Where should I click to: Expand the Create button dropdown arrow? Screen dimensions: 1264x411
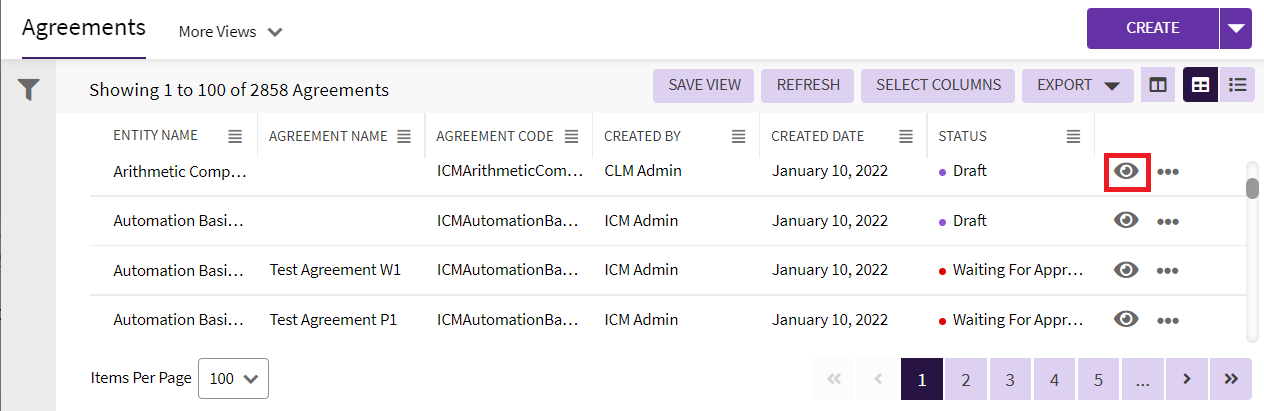(1236, 28)
